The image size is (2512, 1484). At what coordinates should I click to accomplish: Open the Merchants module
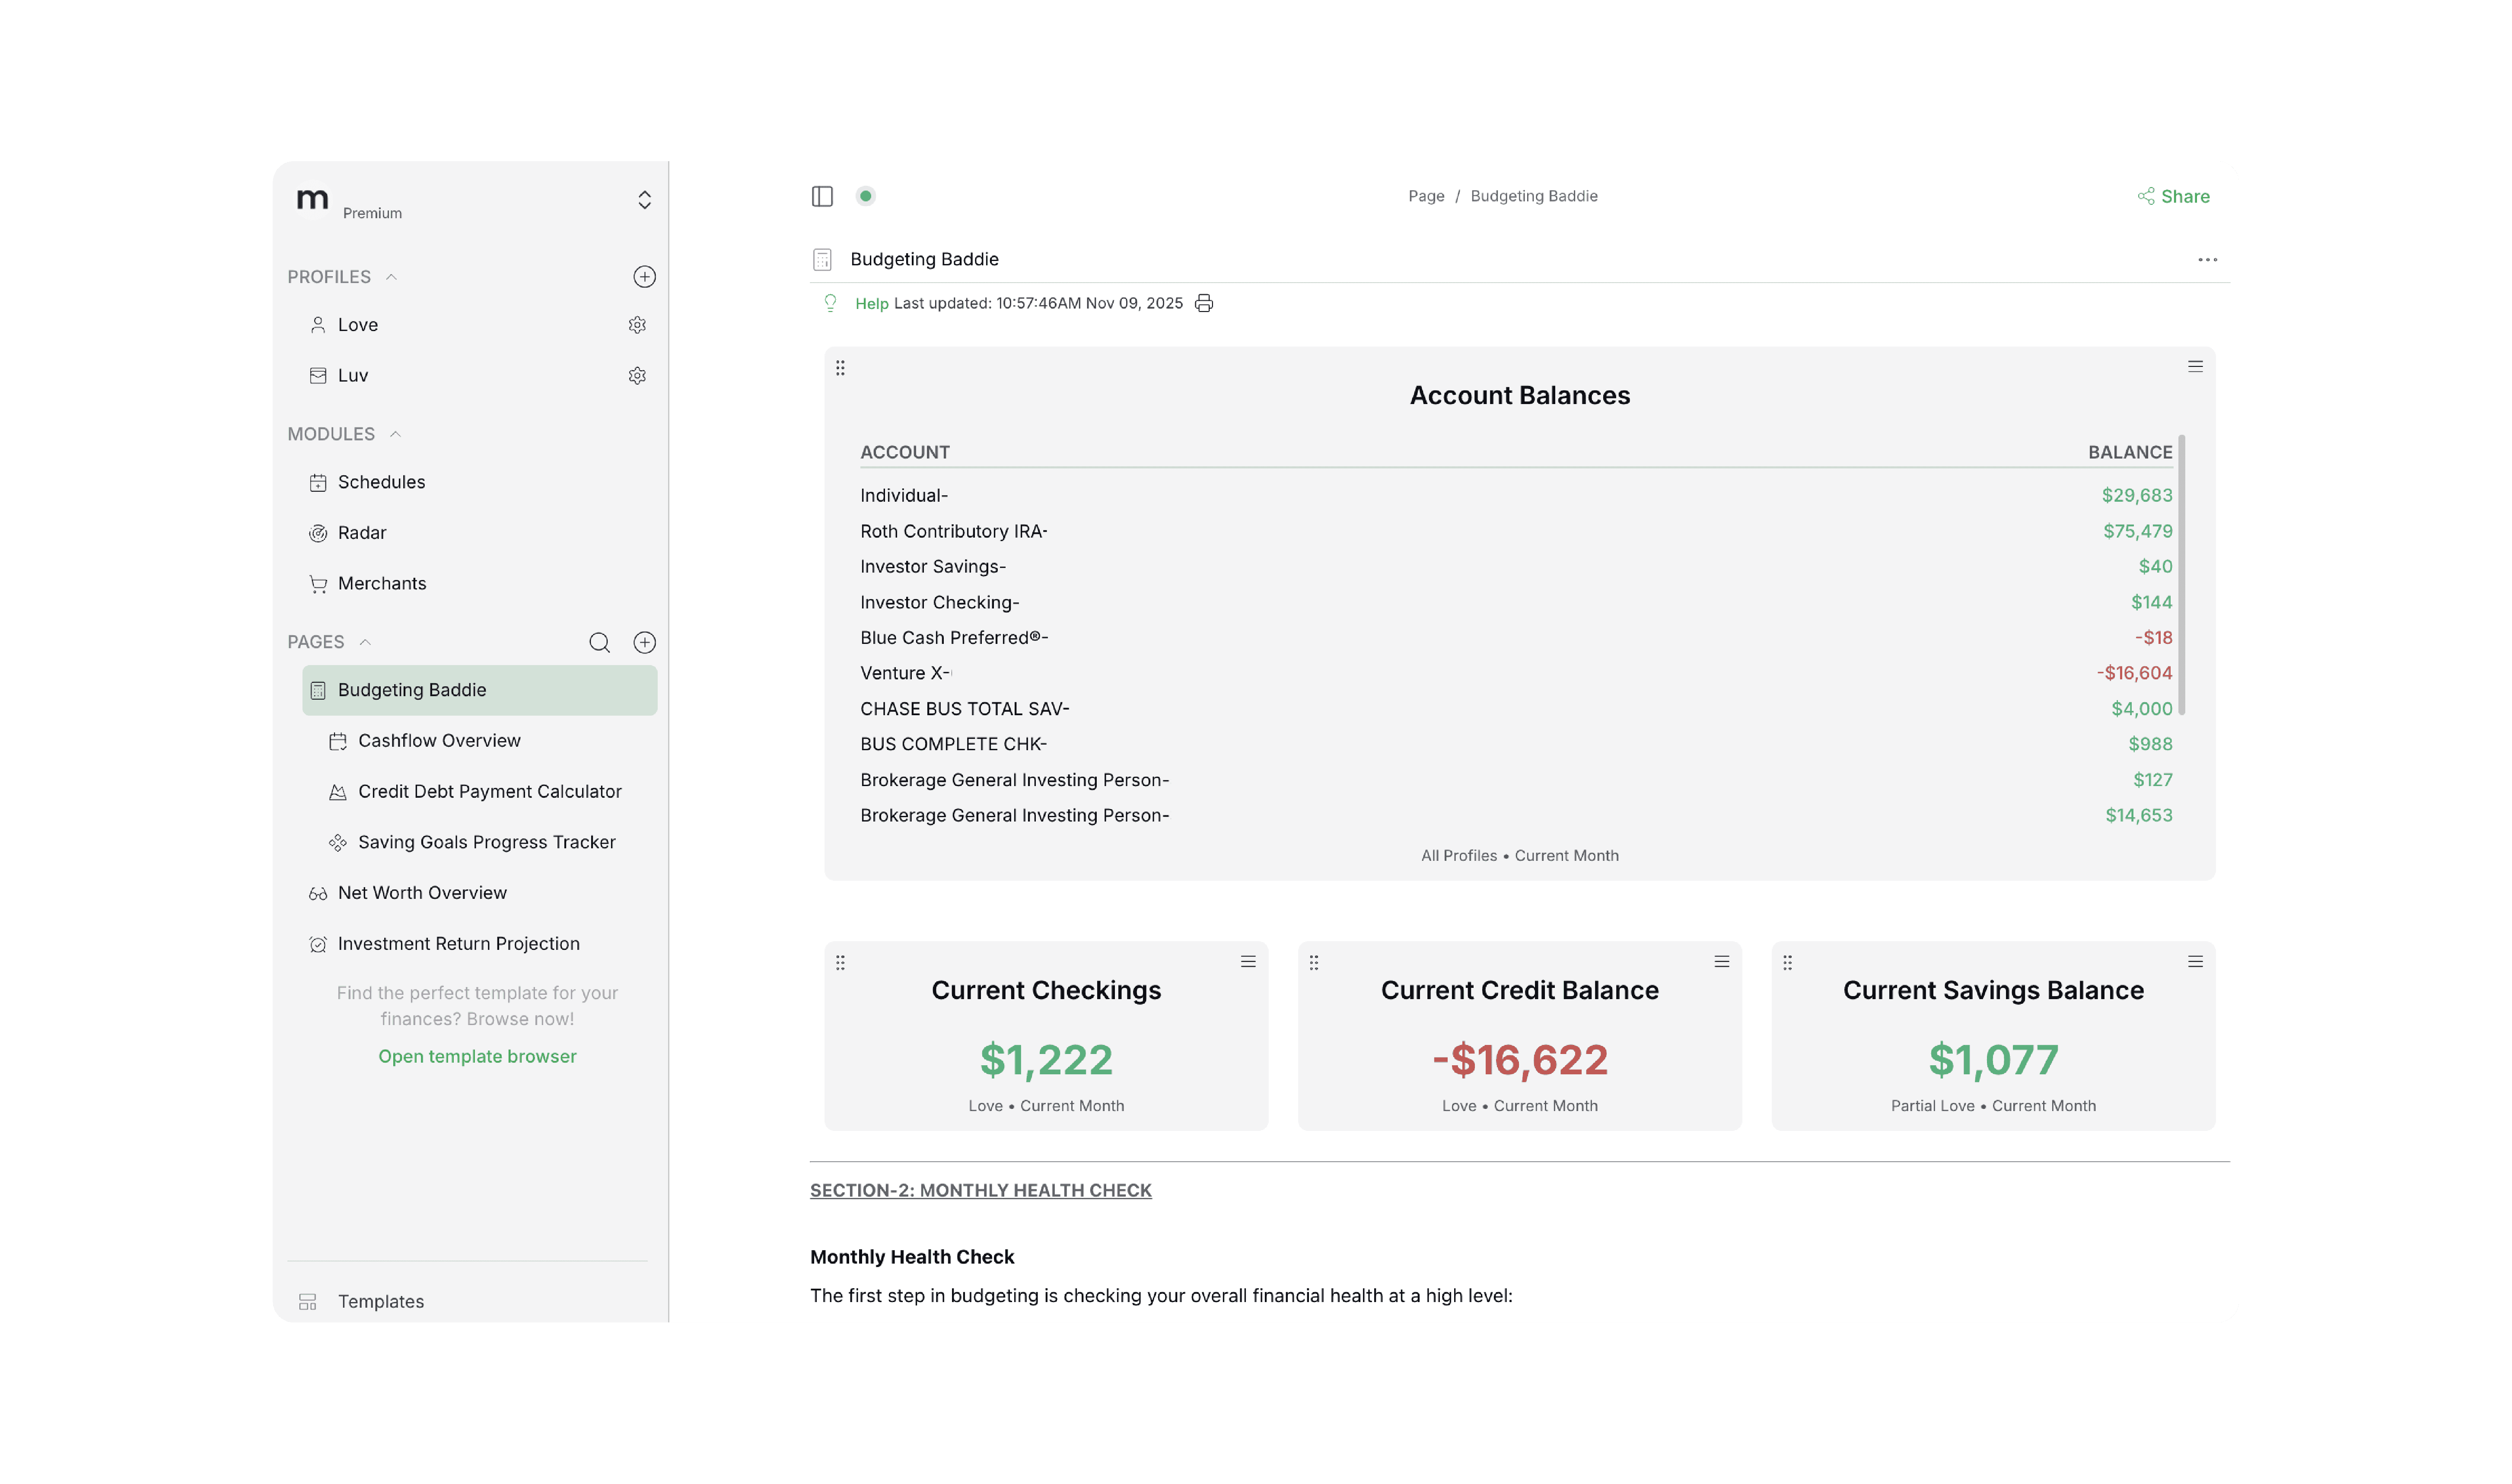tap(382, 584)
